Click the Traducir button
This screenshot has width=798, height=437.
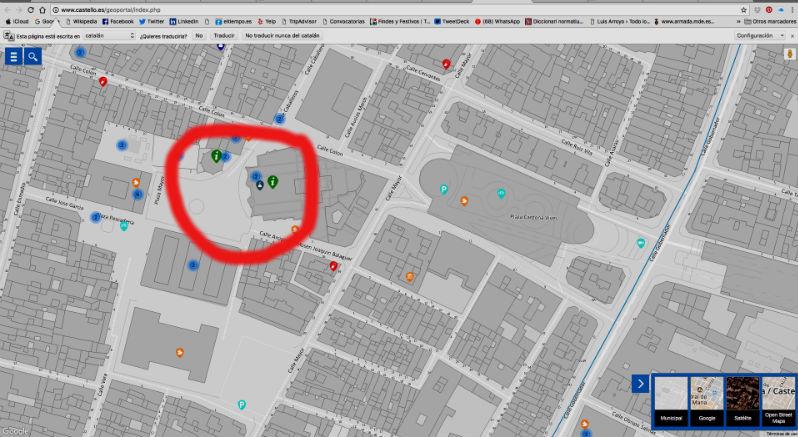(x=224, y=35)
